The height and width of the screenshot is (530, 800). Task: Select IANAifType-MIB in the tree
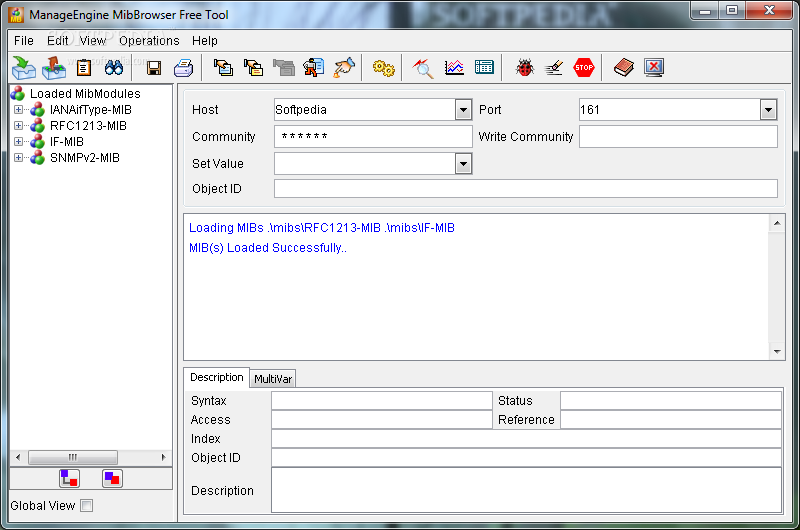[x=90, y=110]
